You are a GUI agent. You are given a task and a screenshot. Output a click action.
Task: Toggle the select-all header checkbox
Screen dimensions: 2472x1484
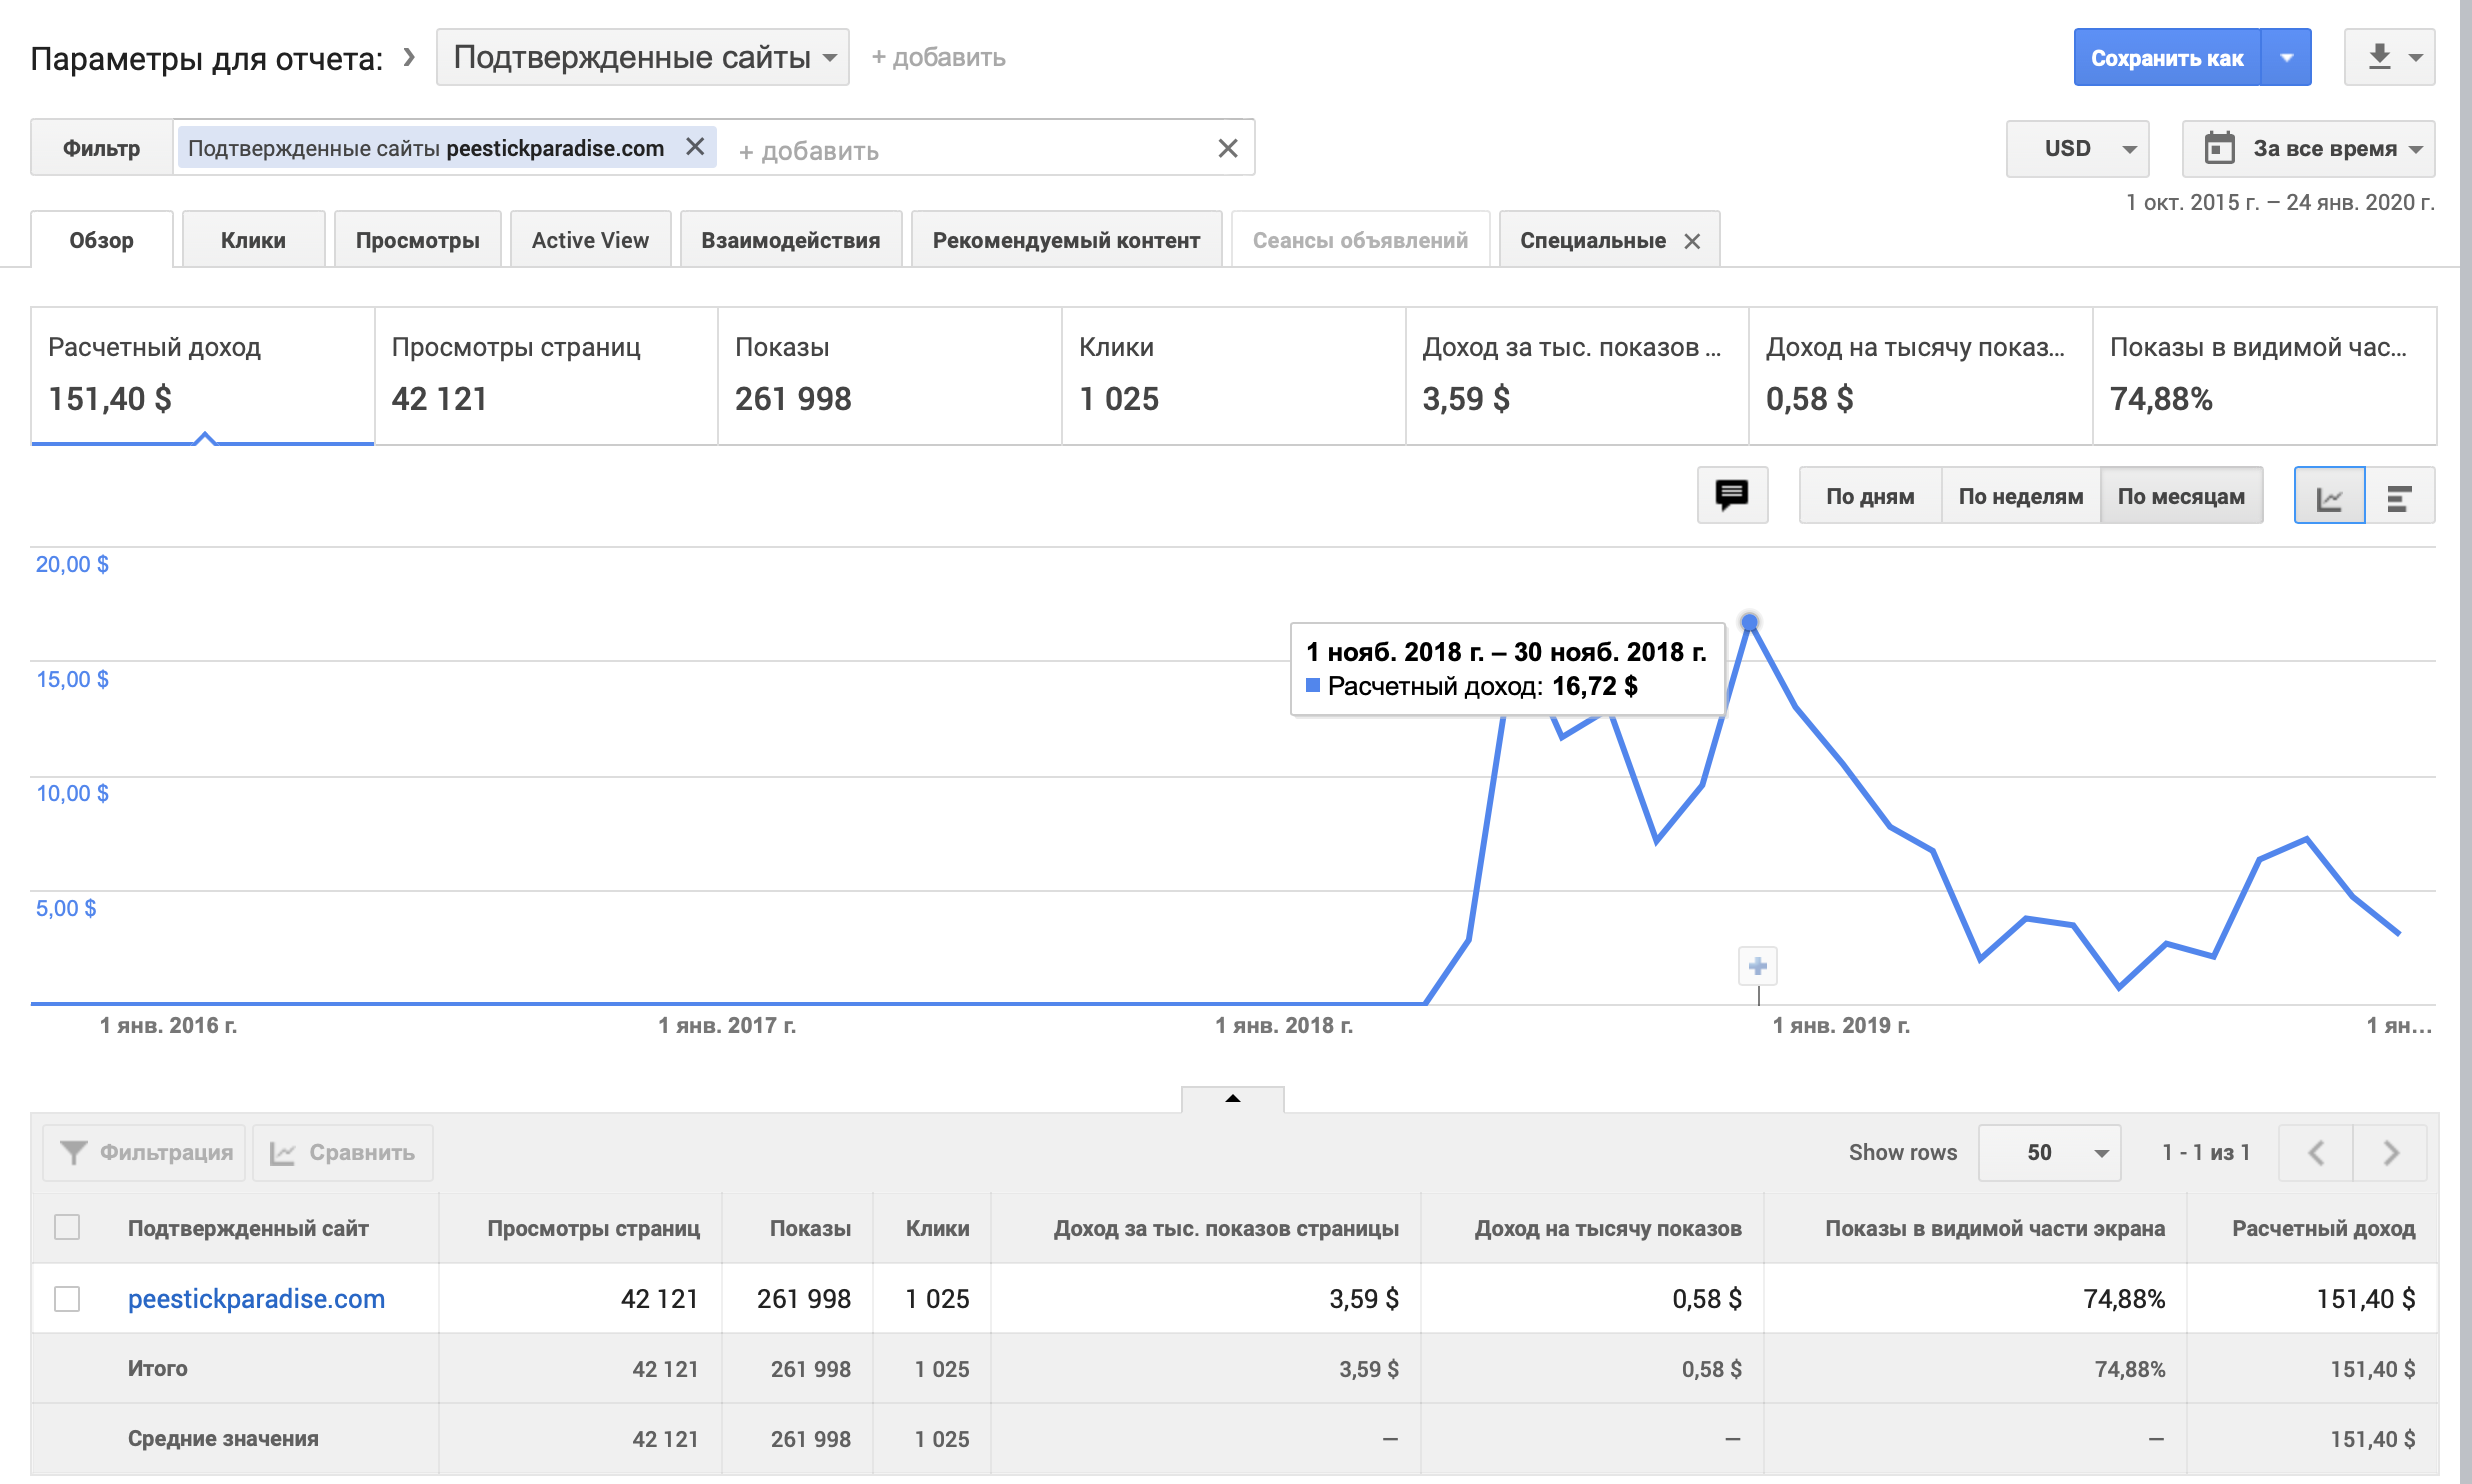point(67,1227)
